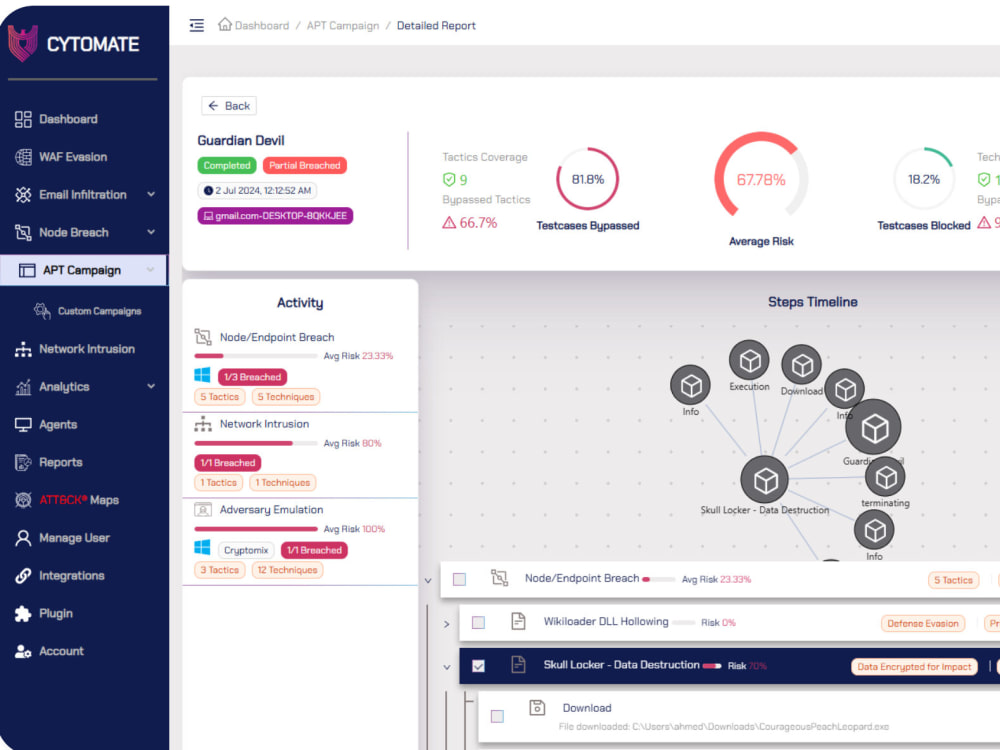Click the Node/Endpoint Breach activity icon
This screenshot has width=1000, height=750.
[203, 337]
